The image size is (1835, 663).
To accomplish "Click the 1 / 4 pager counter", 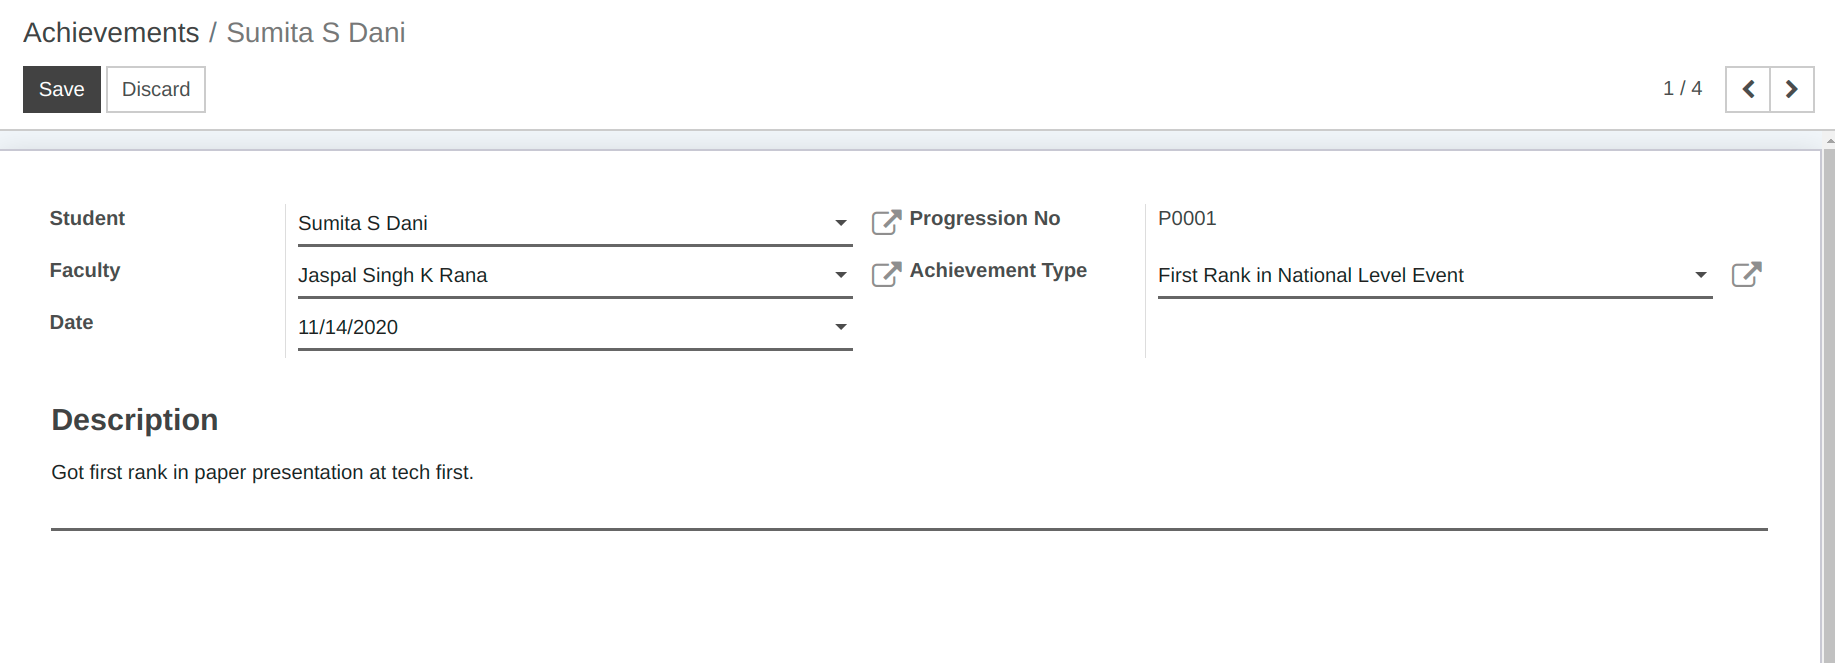I will tap(1682, 89).
